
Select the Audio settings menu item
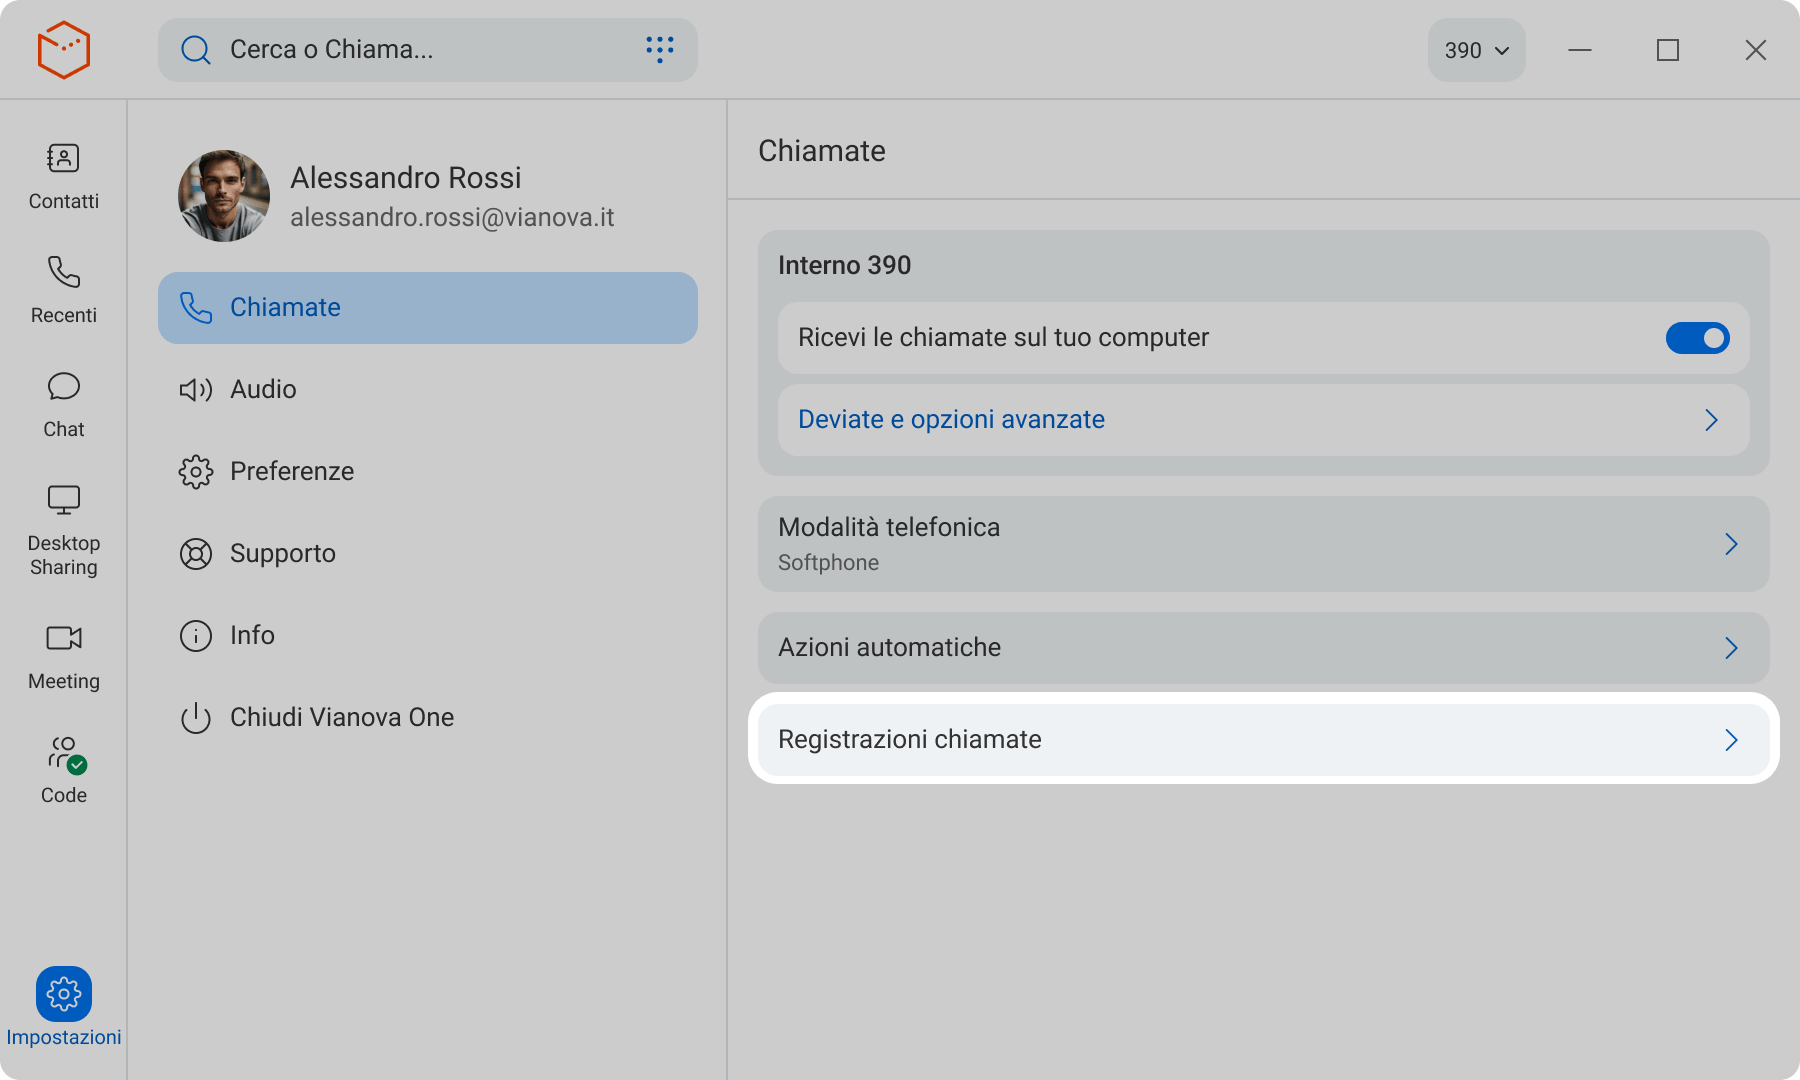point(263,390)
